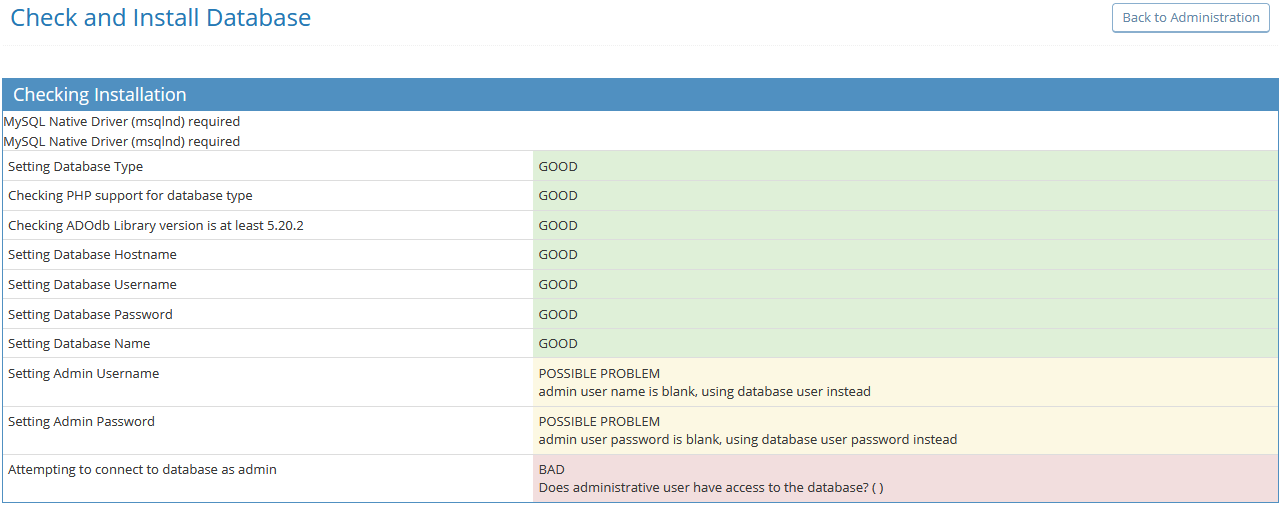Click the admin user name is blank warning
Image resolution: width=1285 pixels, height=512 pixels.
pos(704,392)
